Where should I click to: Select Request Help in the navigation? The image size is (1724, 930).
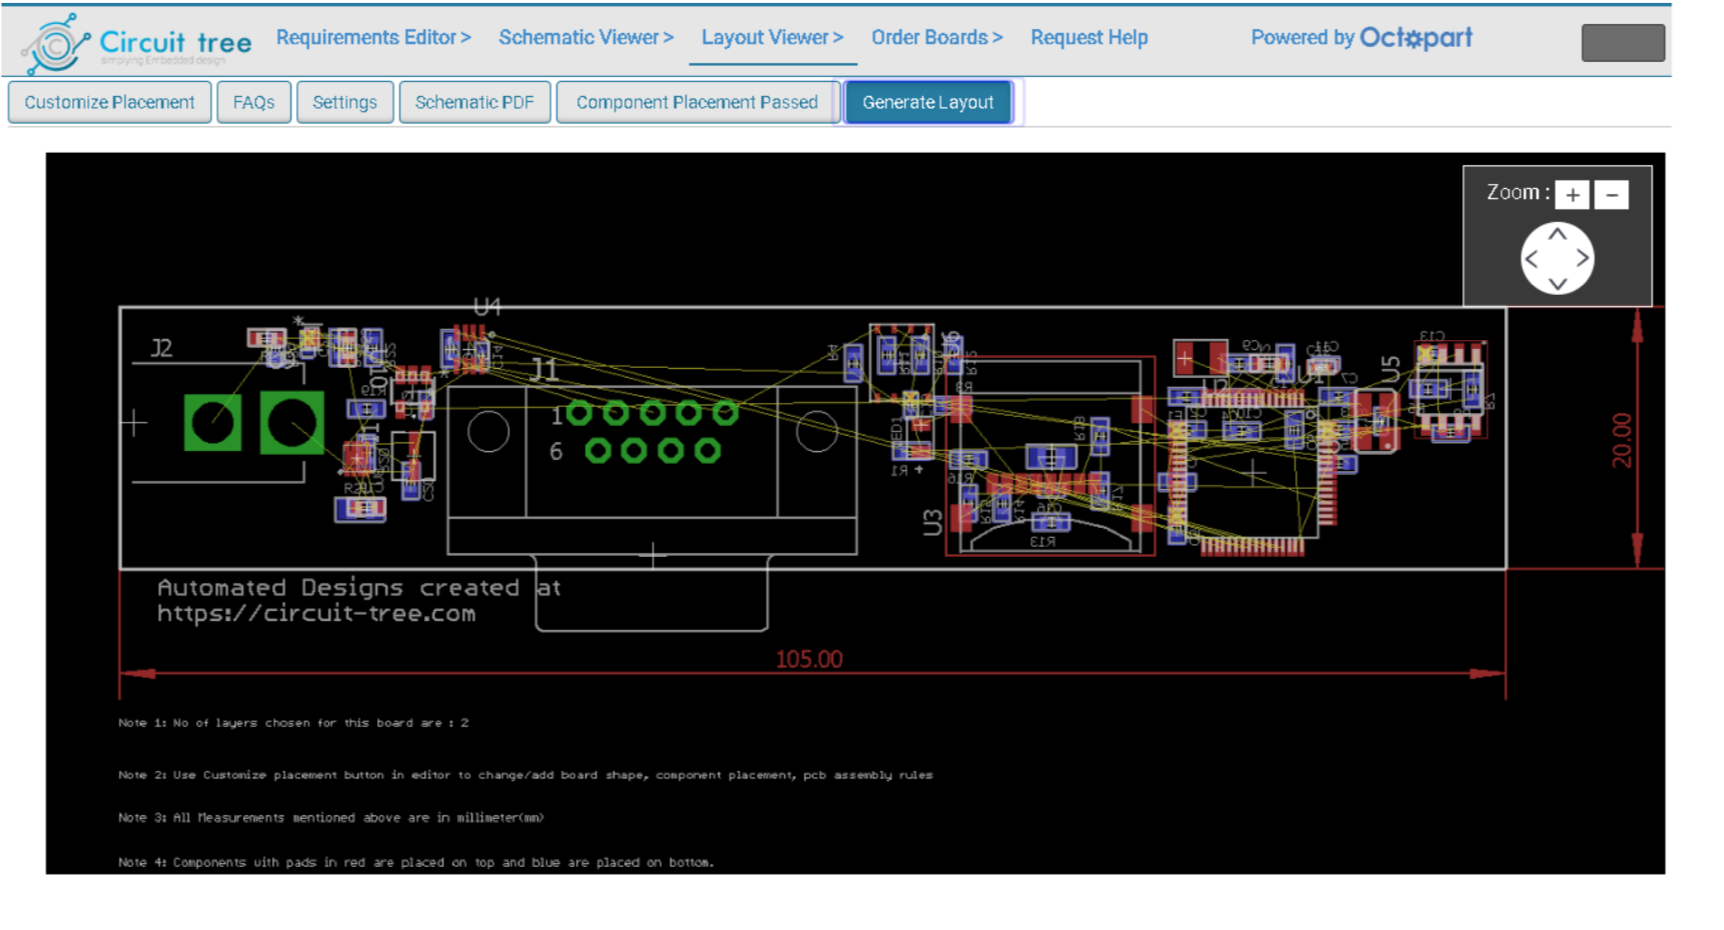pos(1089,38)
